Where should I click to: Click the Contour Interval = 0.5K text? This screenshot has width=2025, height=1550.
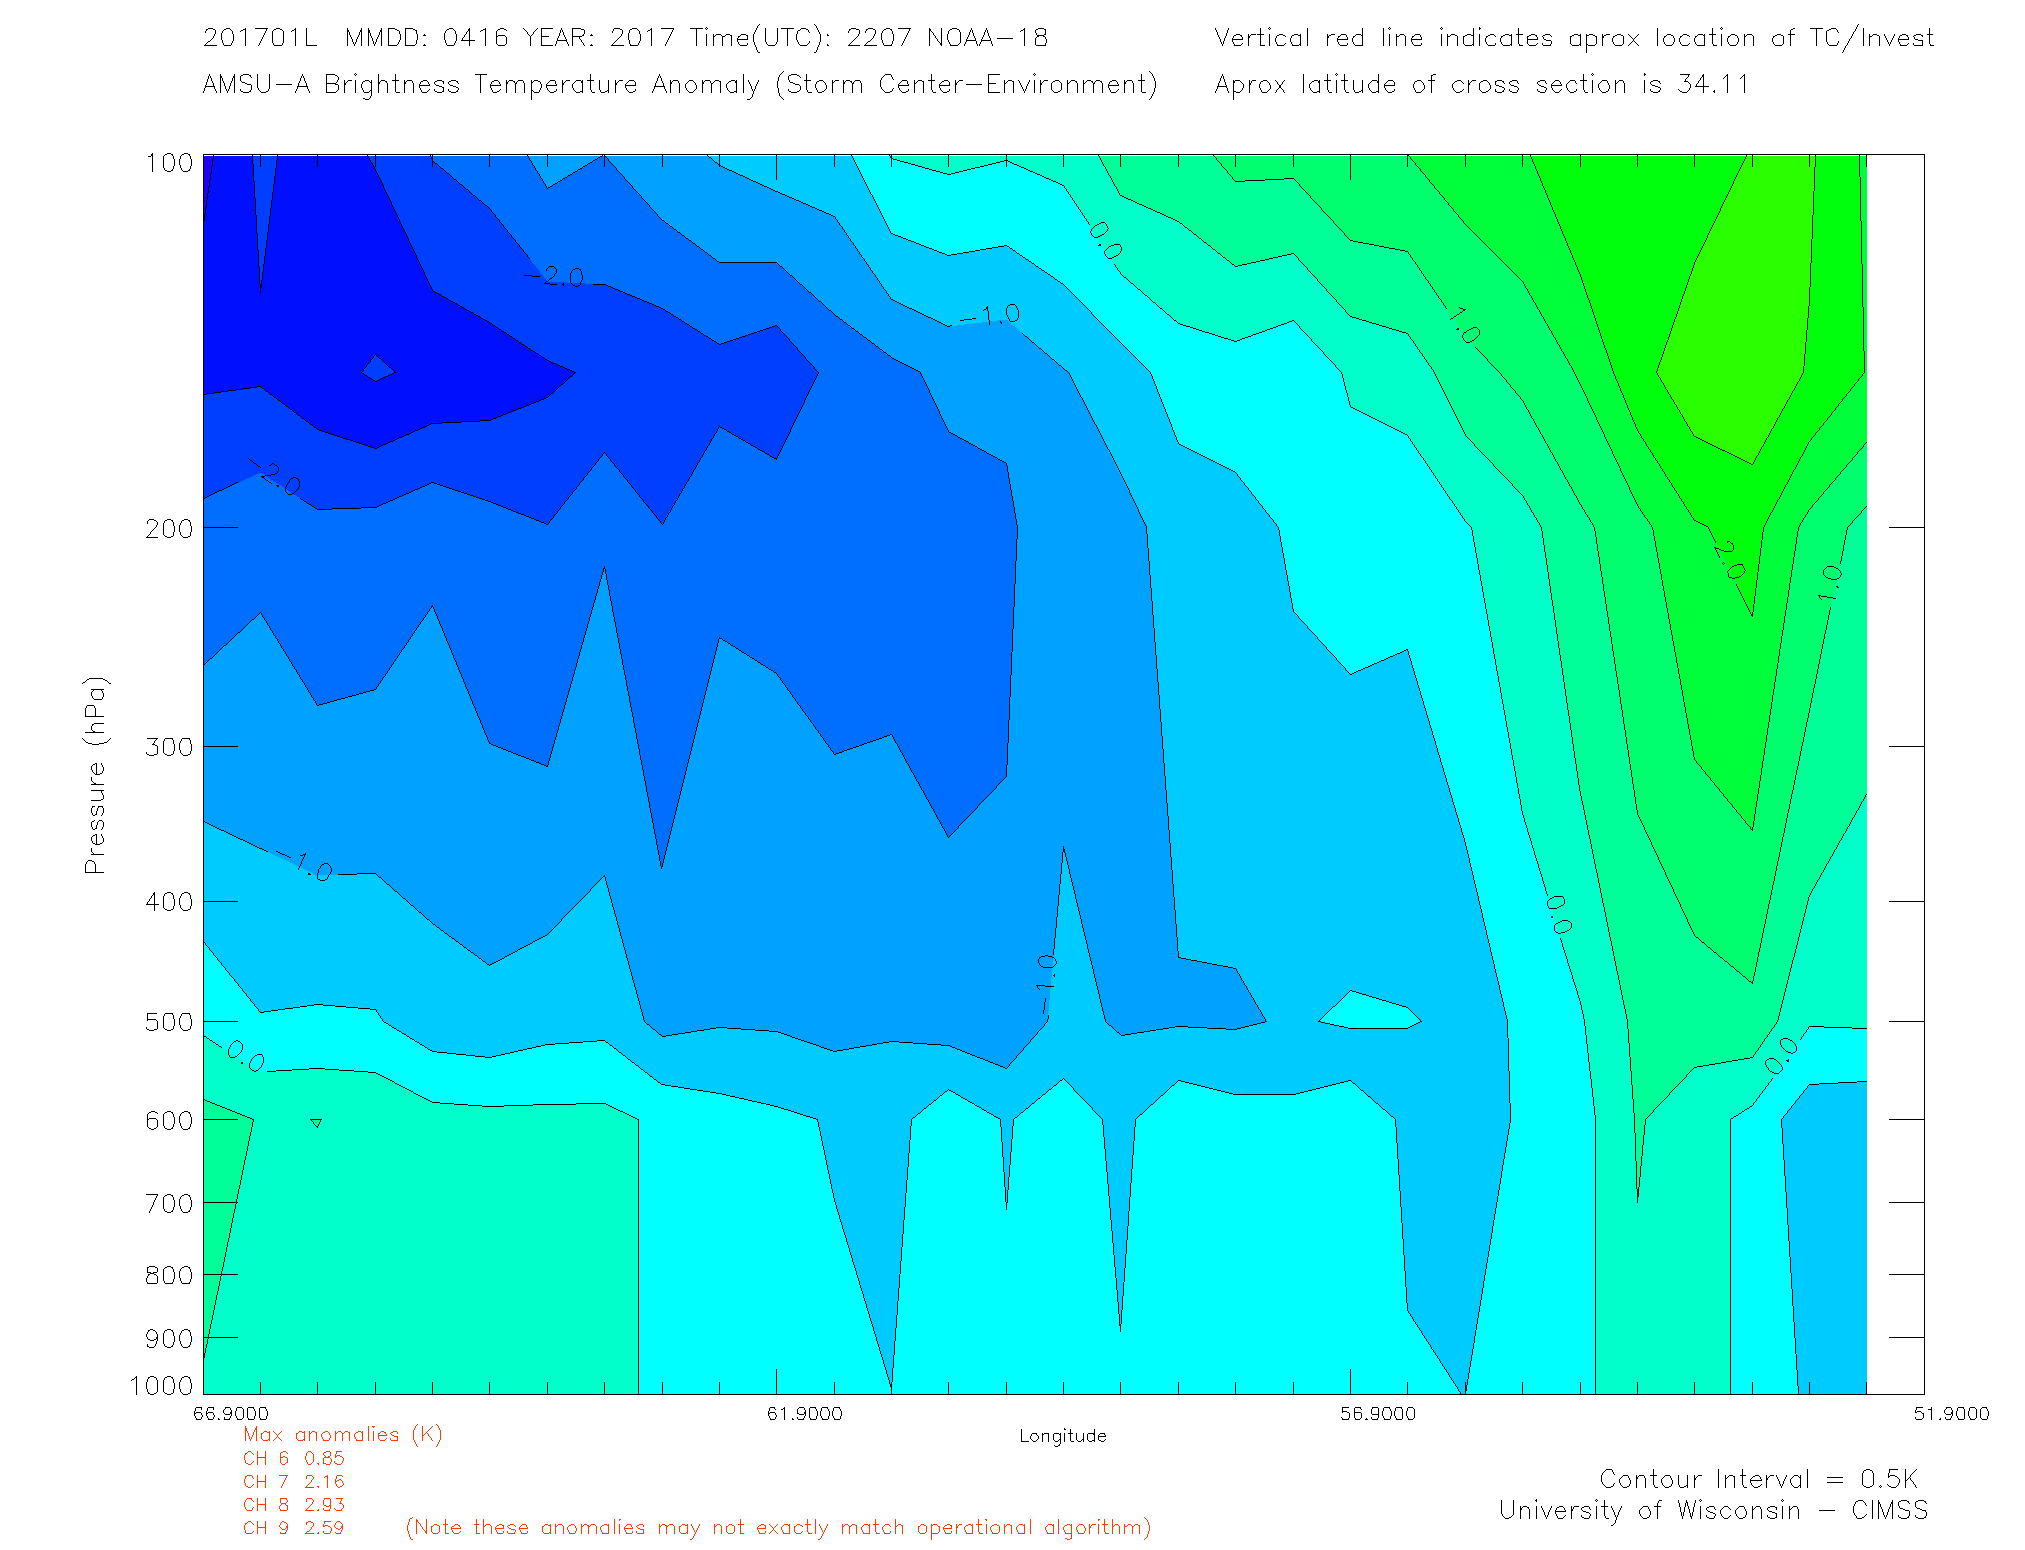(x=1758, y=1479)
